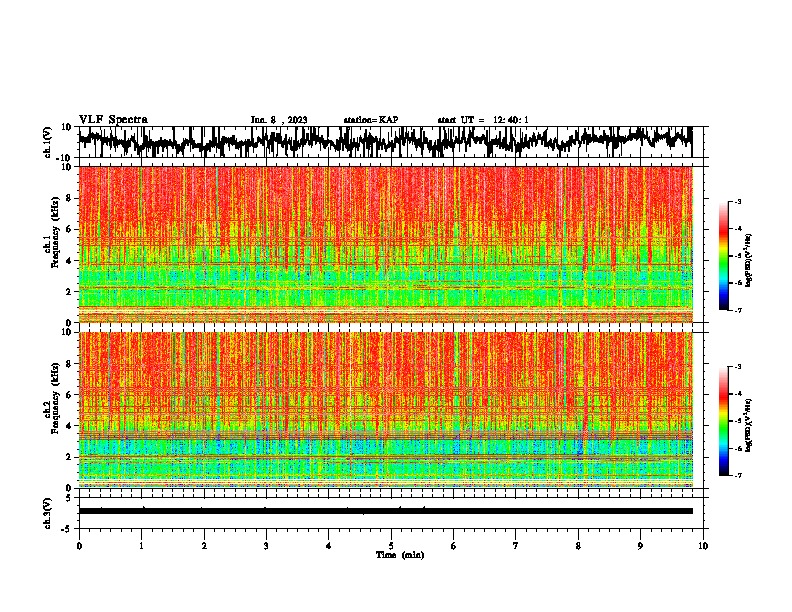The height and width of the screenshot is (612, 792).
Task: Click the "7" minute tick label on time axis
Action: [x=516, y=546]
